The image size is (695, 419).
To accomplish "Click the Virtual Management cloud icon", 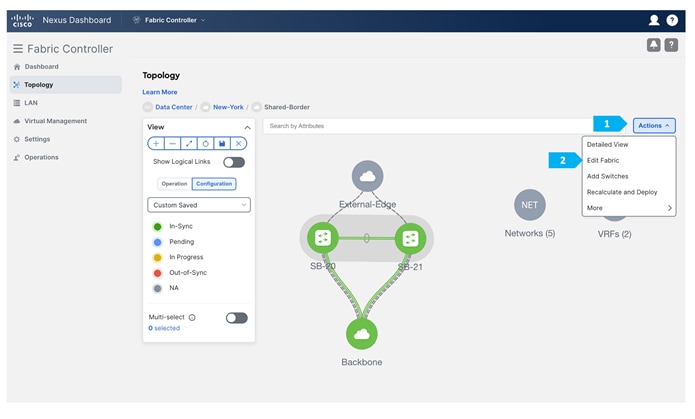I will click(x=17, y=121).
